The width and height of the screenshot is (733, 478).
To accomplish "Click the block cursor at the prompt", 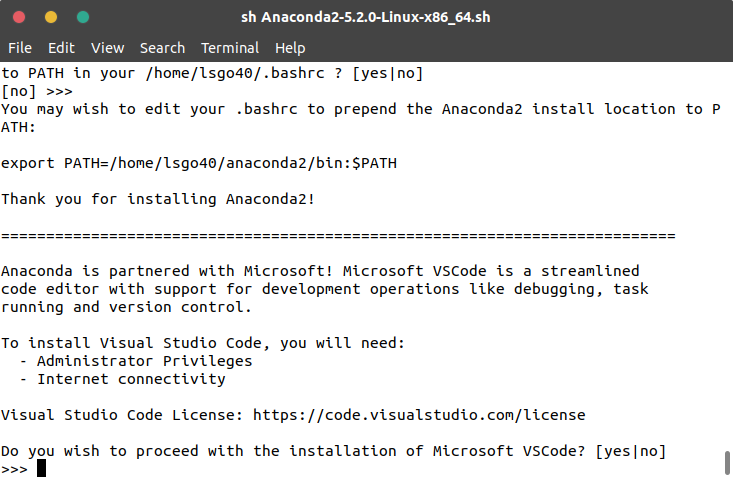I will [x=42, y=468].
